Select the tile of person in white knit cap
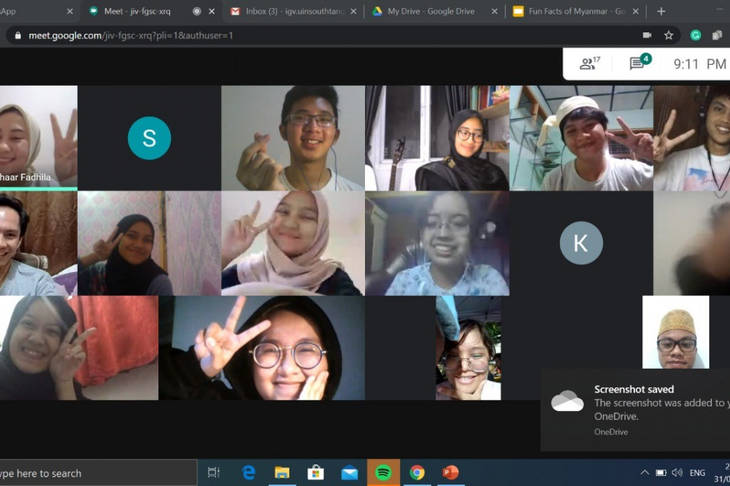 [581, 138]
